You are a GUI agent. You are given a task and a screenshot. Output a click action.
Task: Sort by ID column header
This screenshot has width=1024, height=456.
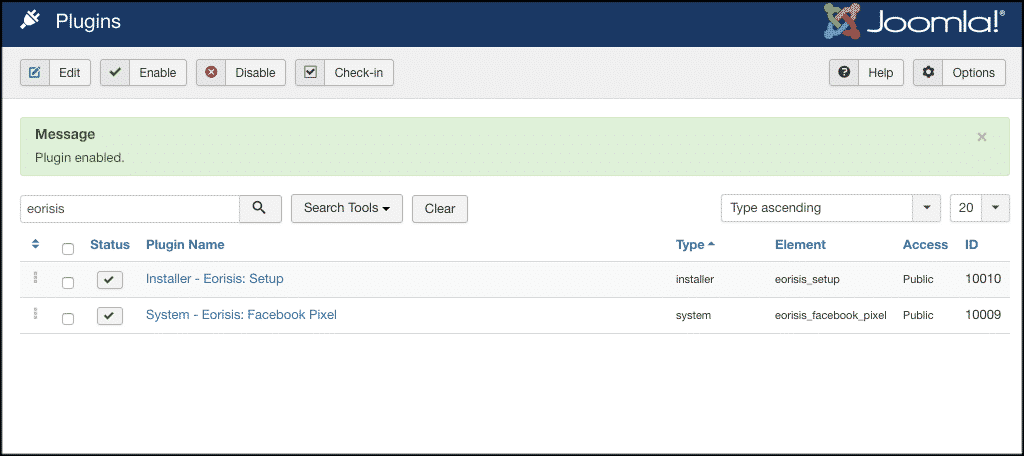coord(972,245)
